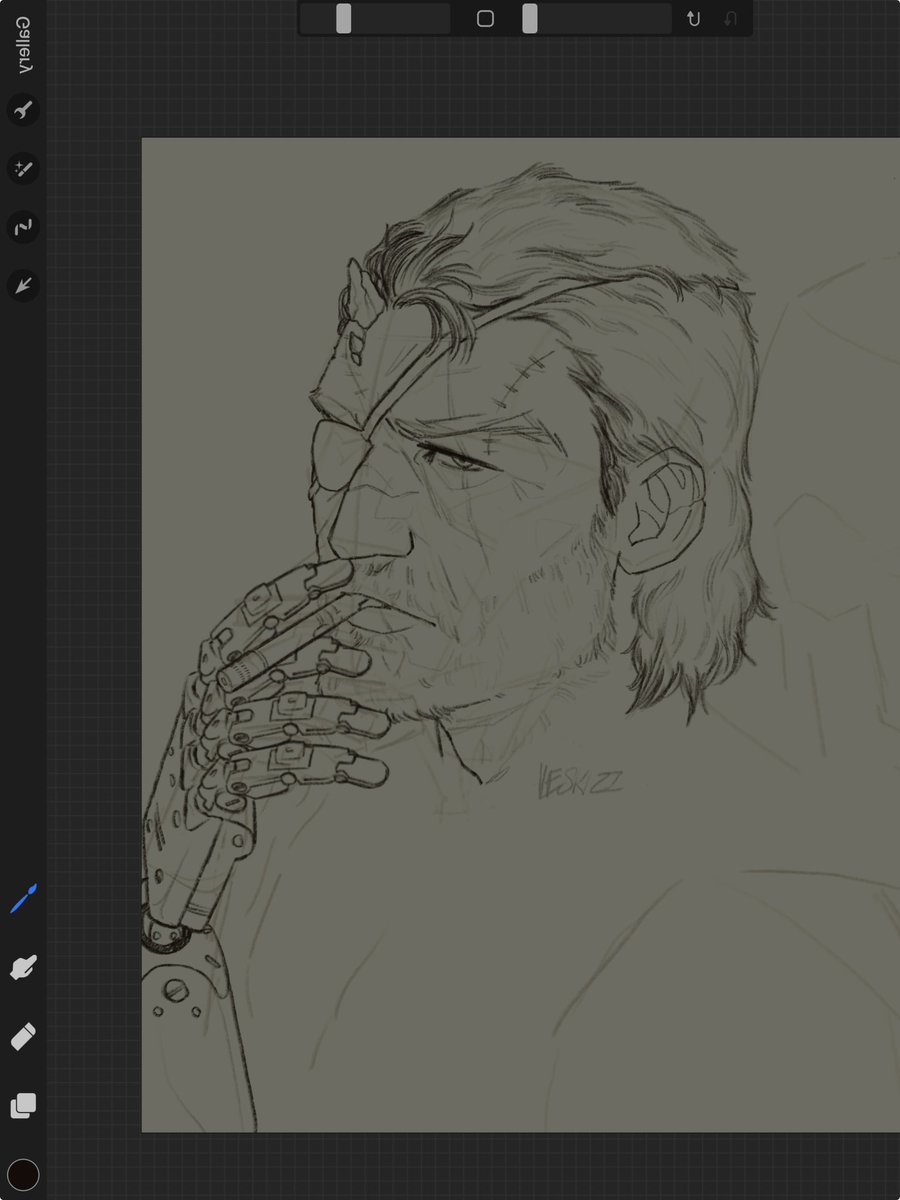Open the Actions wrench menu
This screenshot has width=900, height=1200.
coord(23,110)
